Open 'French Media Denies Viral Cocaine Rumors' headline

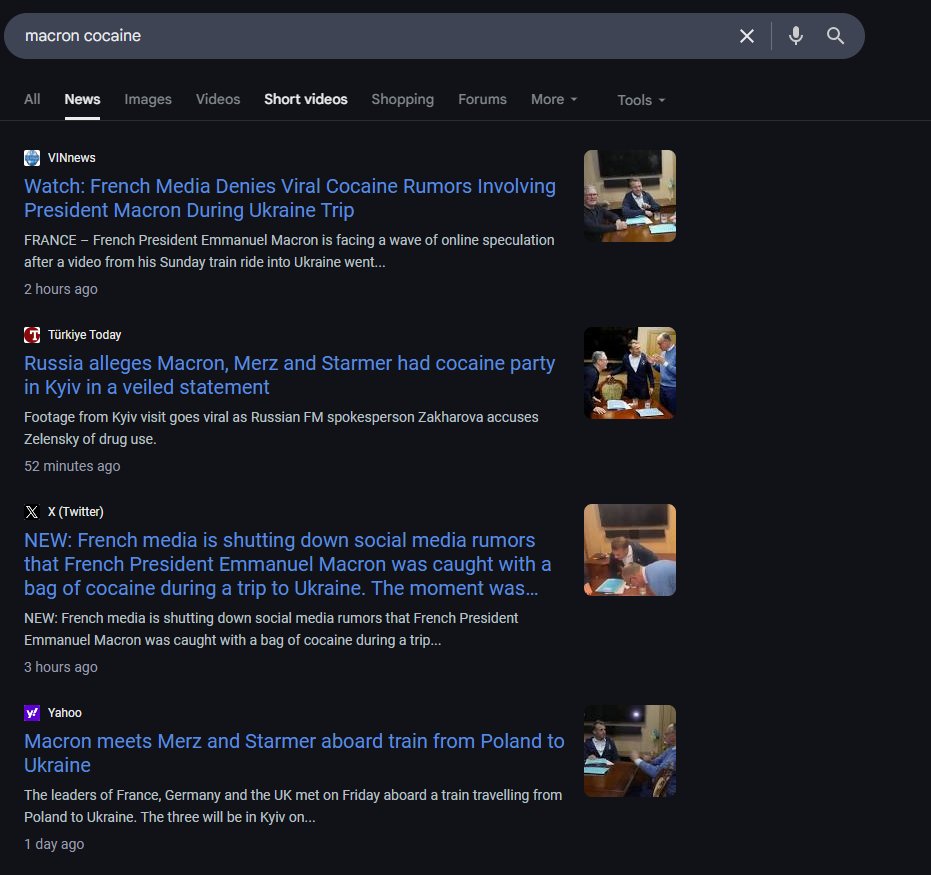coord(290,198)
